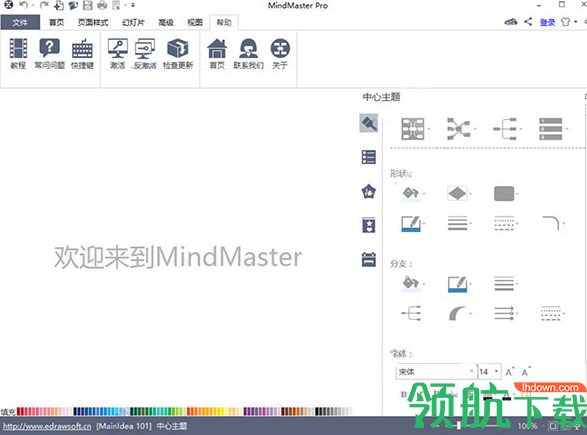Image resolution: width=587 pixels, height=435 pixels.
Task: Open the 关于 about dialog
Action: [x=280, y=53]
